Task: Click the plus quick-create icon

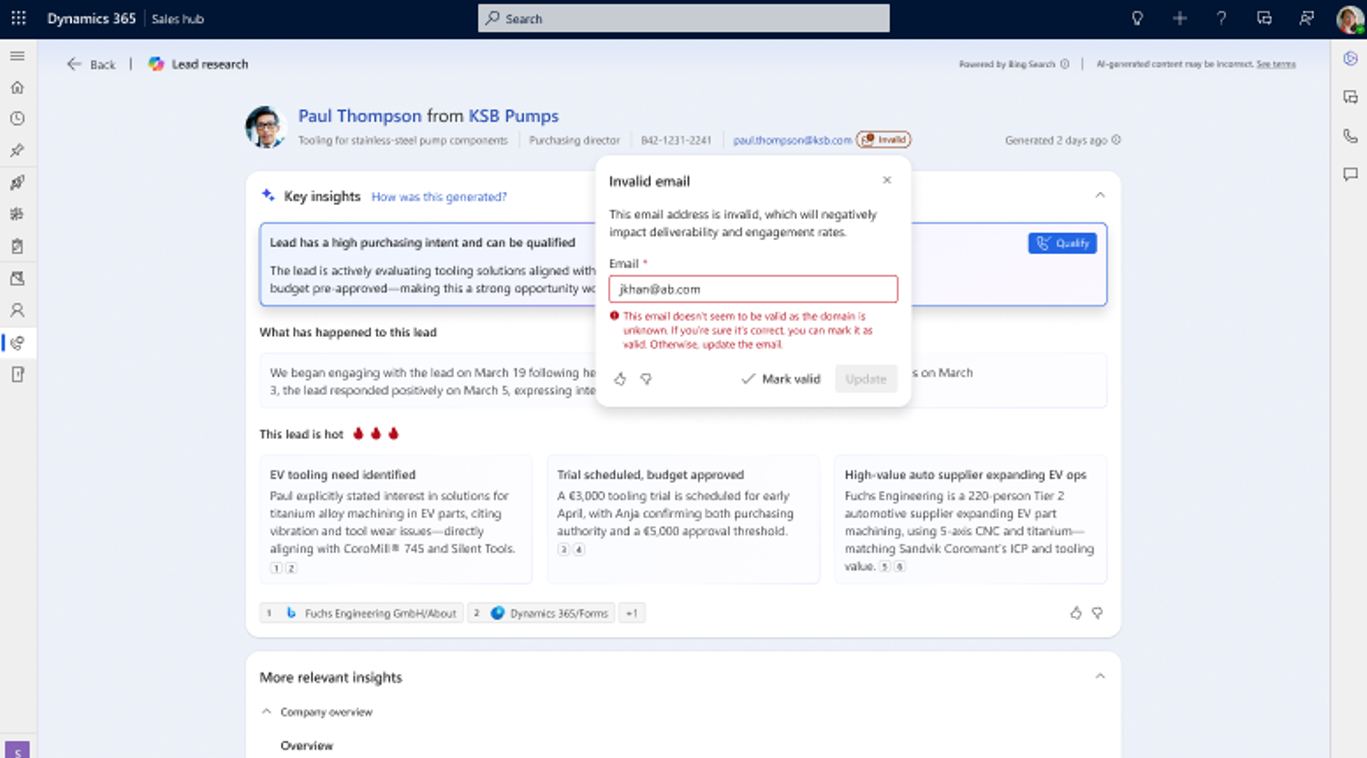Action: (x=1180, y=19)
